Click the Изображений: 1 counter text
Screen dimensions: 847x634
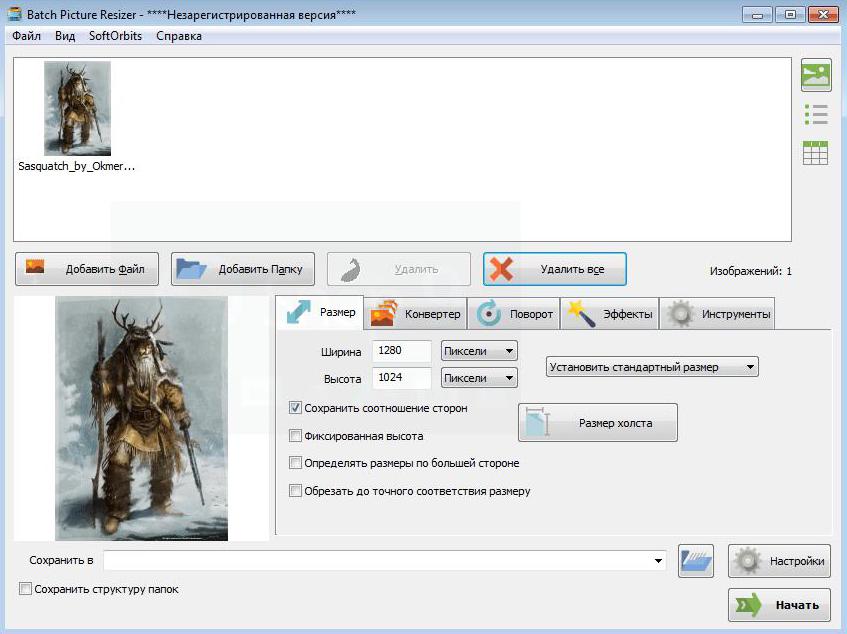point(750,271)
